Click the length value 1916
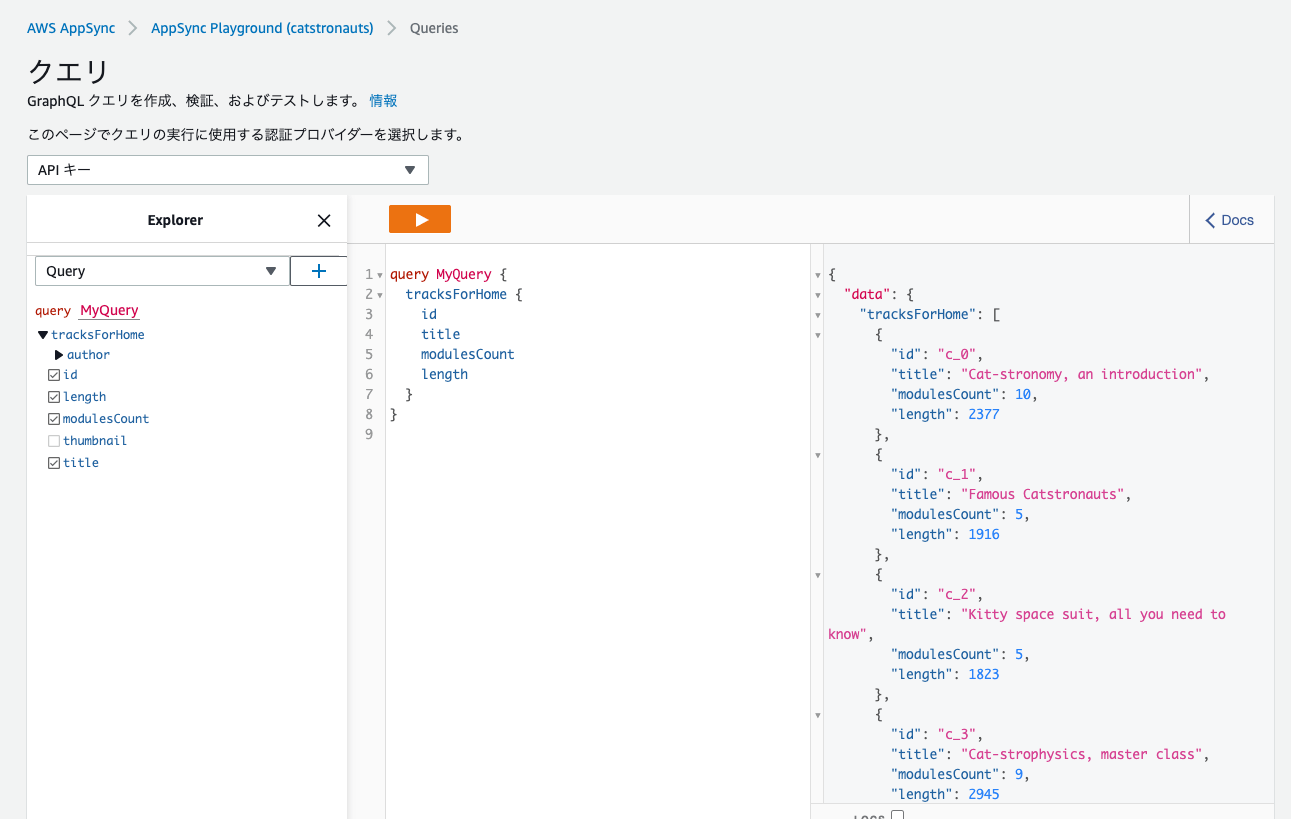 pyautogui.click(x=983, y=534)
